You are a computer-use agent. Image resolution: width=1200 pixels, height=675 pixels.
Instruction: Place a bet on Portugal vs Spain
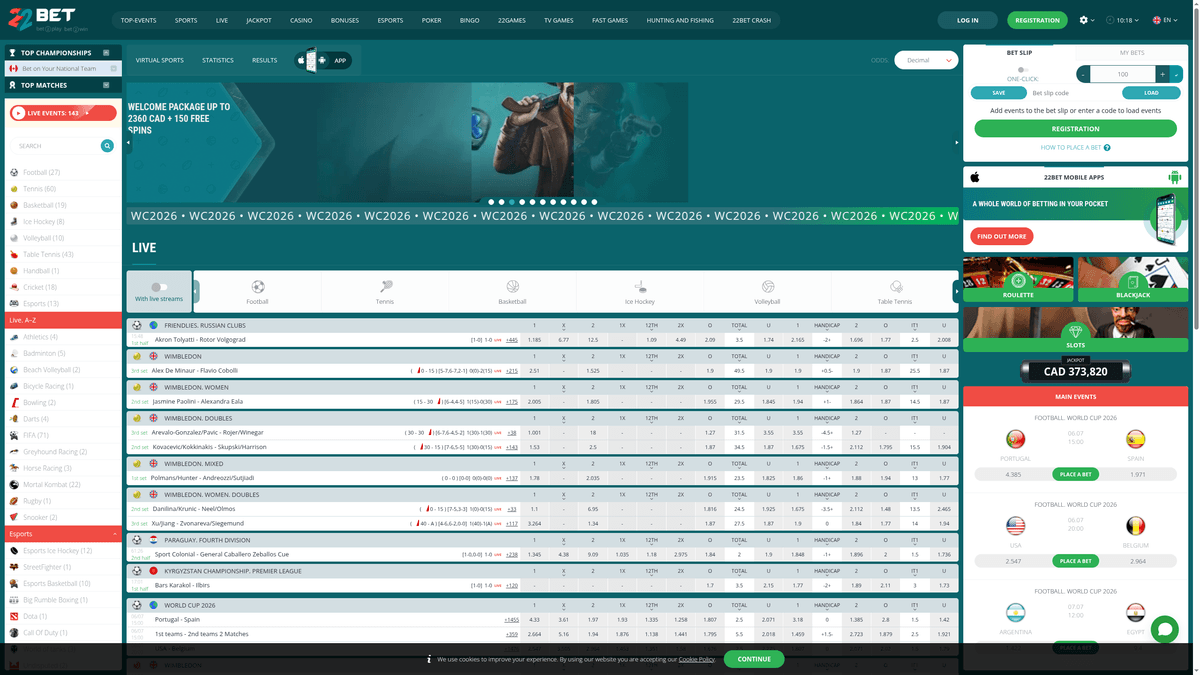click(x=1075, y=474)
